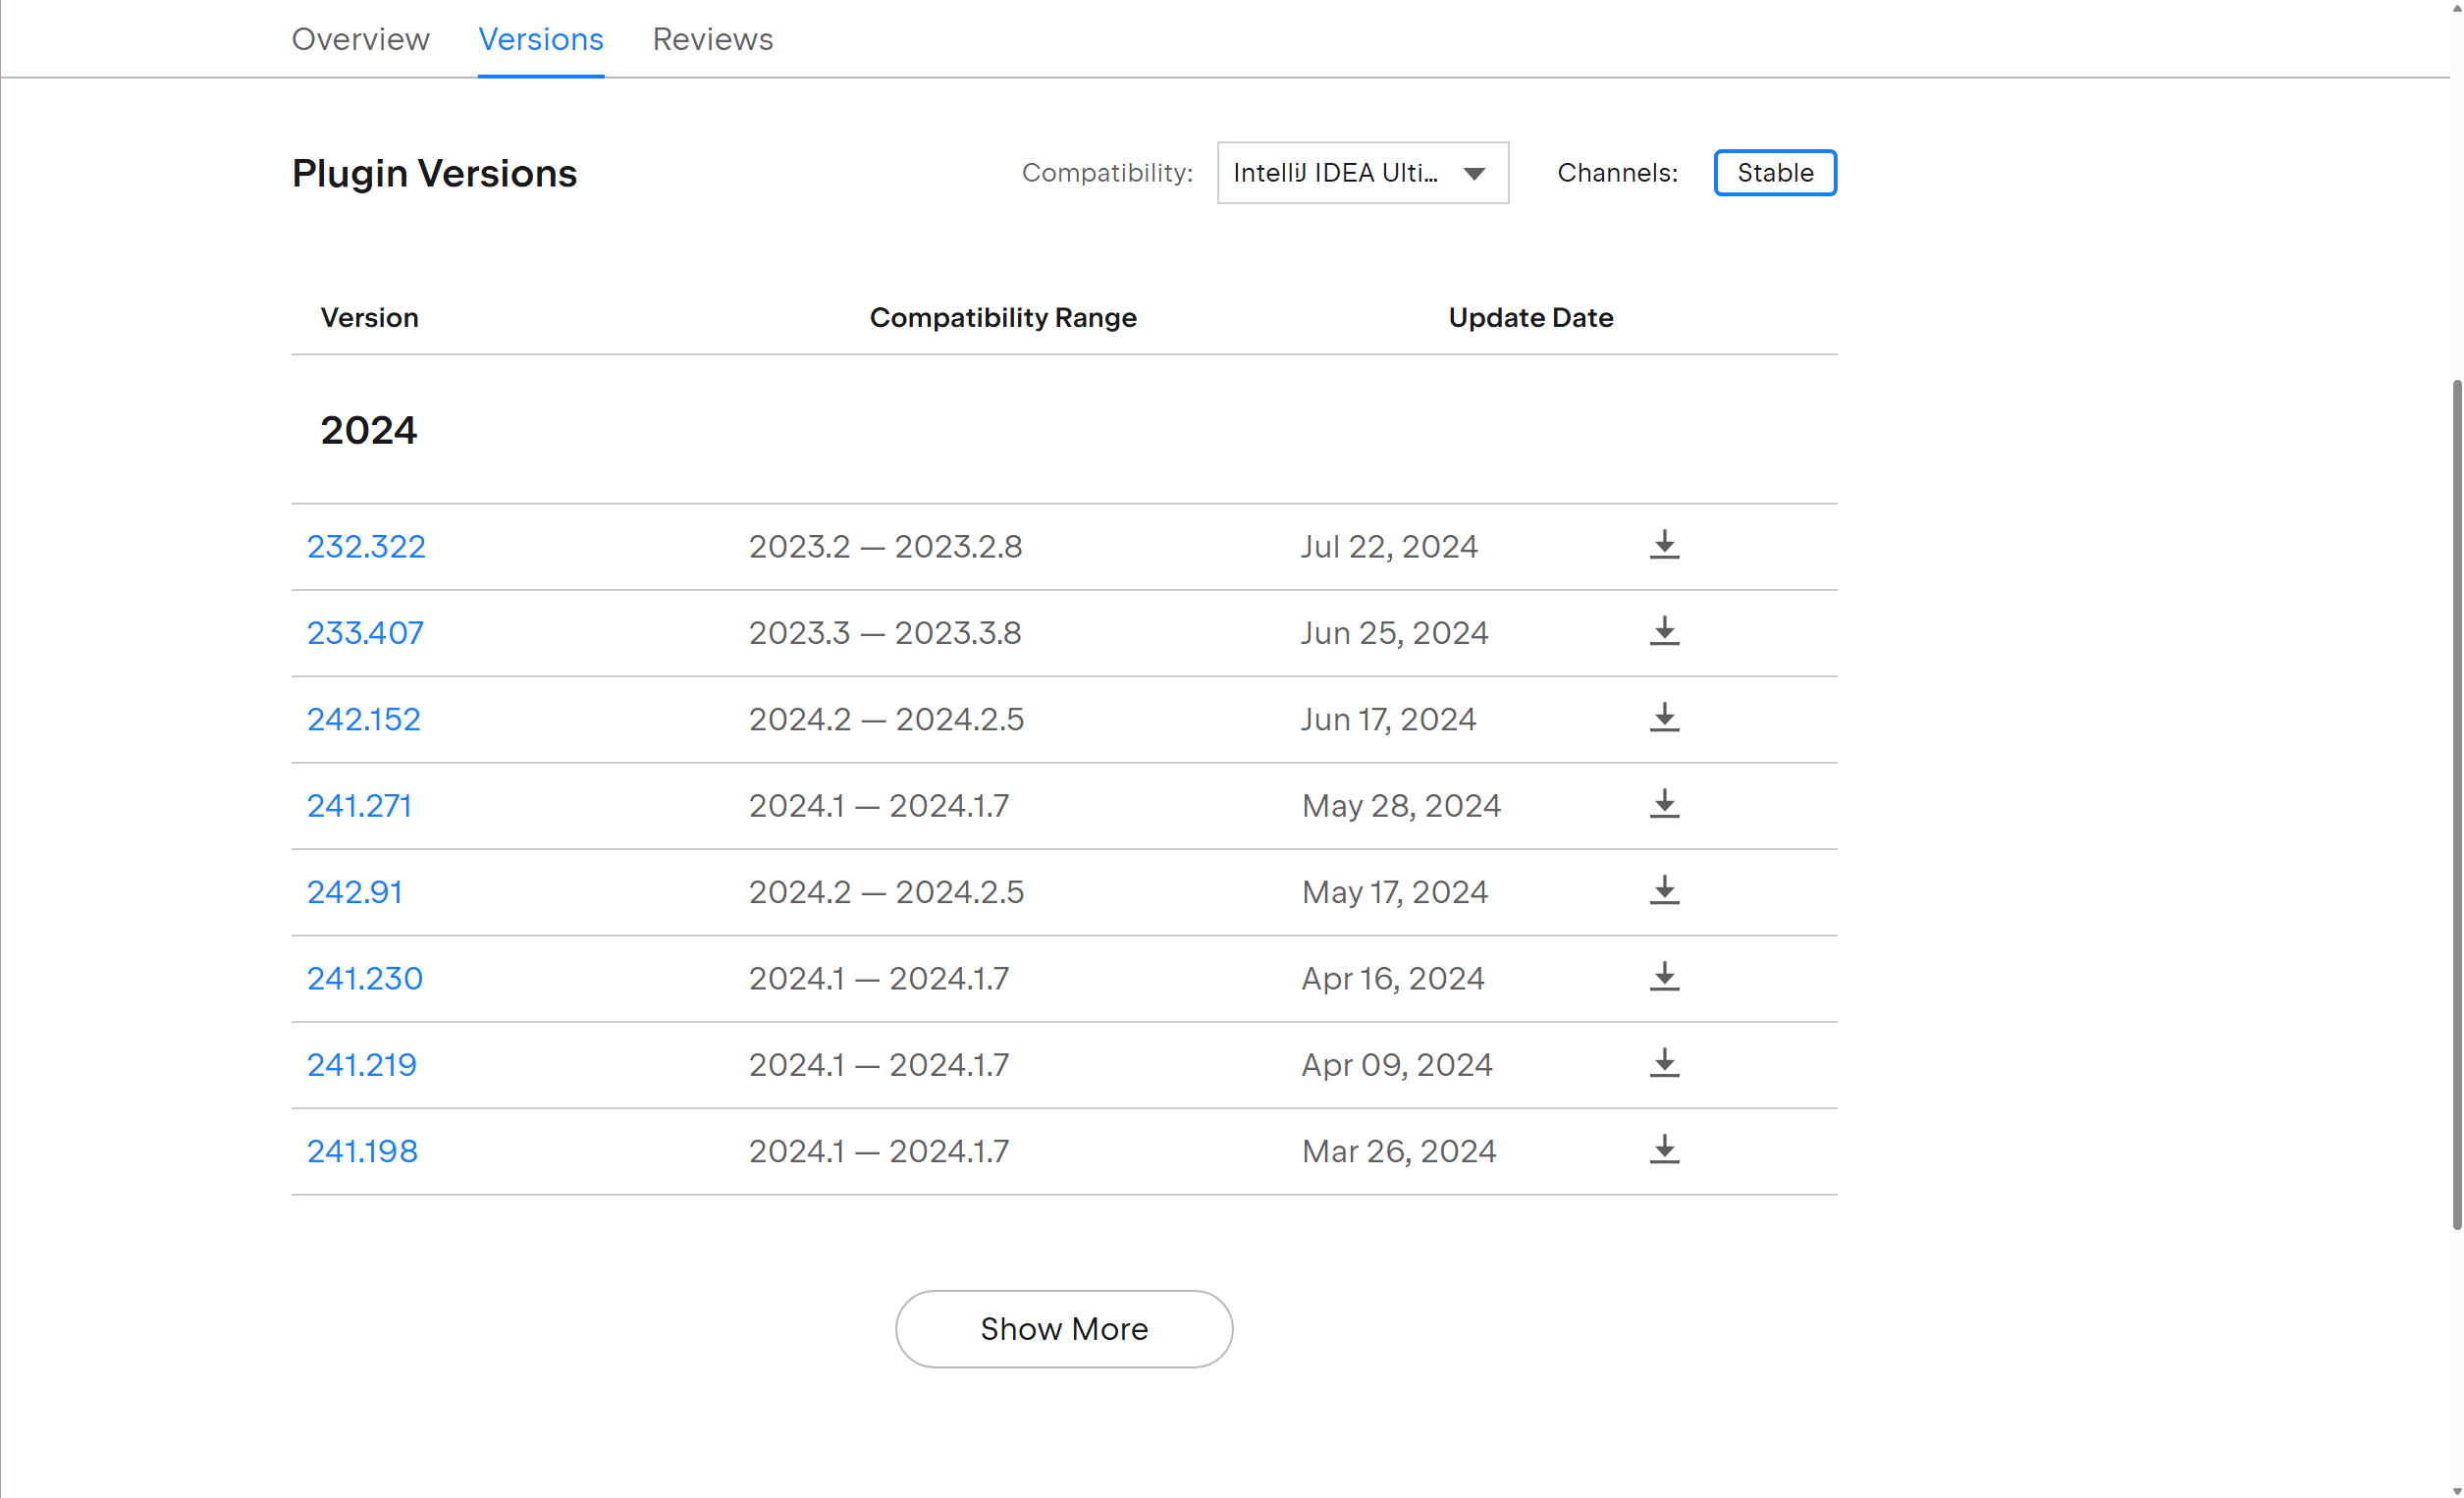Download plugin version 241.230

1664,977
